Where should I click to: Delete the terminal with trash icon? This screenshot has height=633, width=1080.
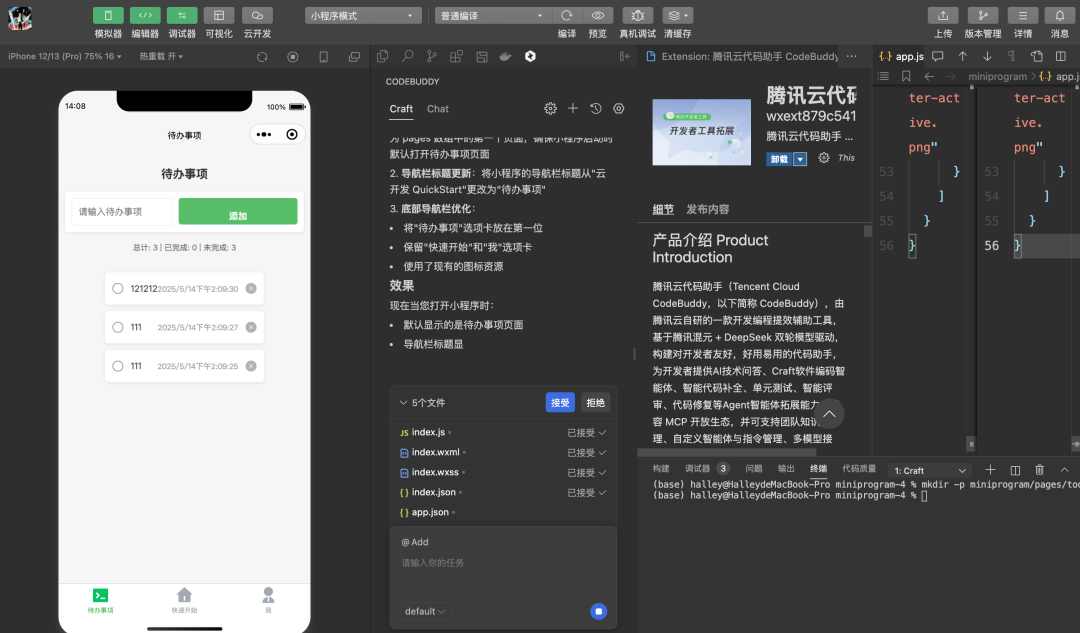tap(1039, 470)
